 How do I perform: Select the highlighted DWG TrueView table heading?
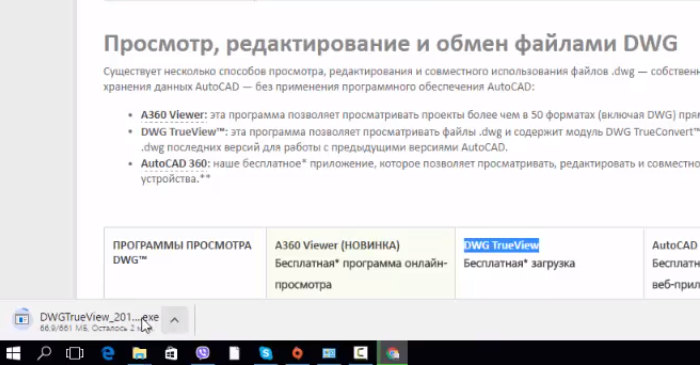click(501, 245)
